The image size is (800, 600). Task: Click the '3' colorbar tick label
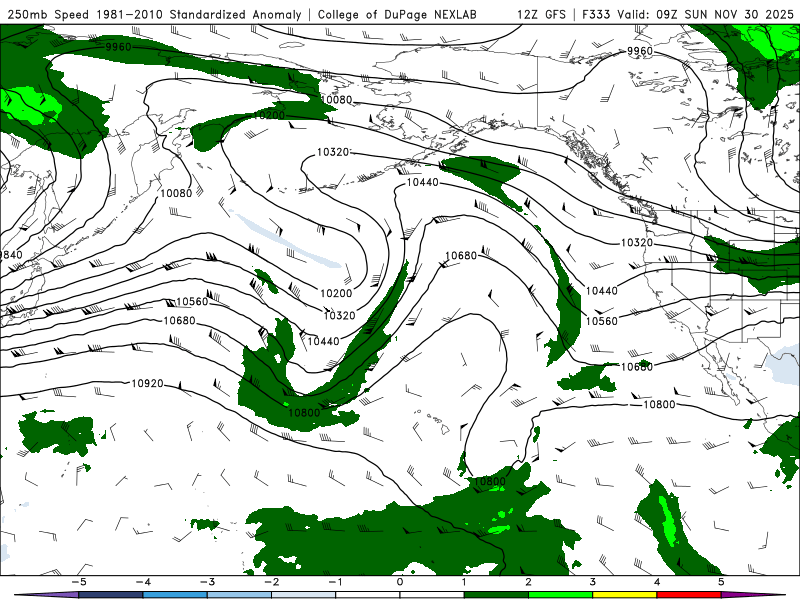click(593, 582)
